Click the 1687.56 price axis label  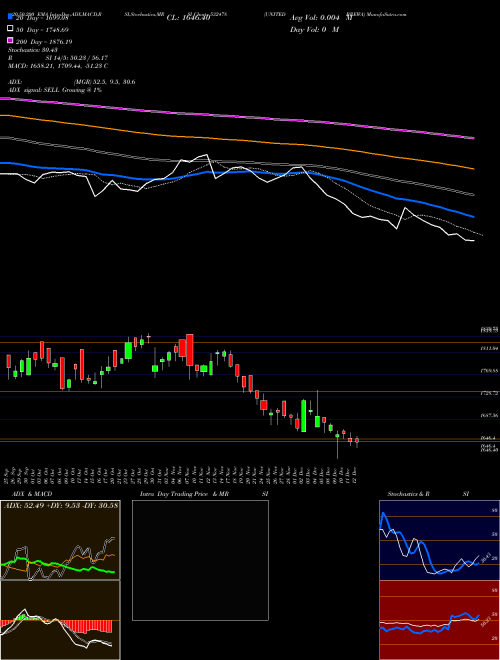[489, 415]
